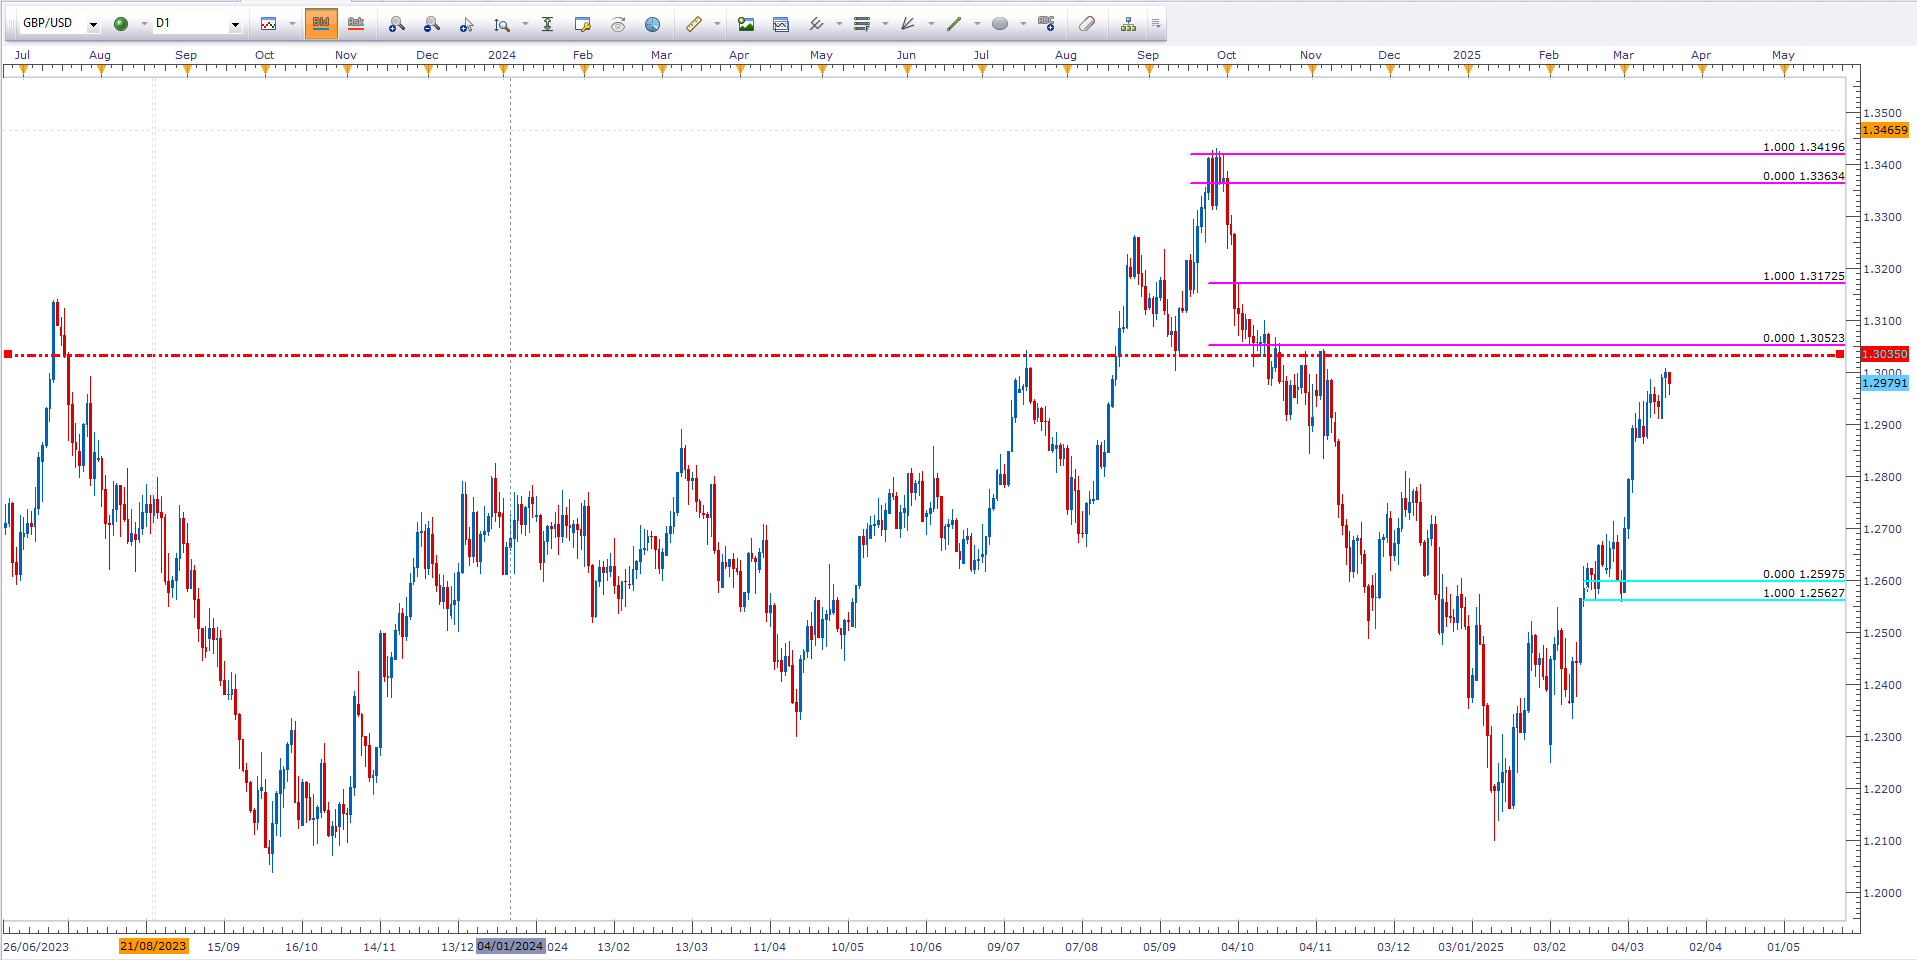The width and height of the screenshot is (1917, 960).
Task: Click the highlighted 21/08/2023 date label
Action: tap(153, 946)
